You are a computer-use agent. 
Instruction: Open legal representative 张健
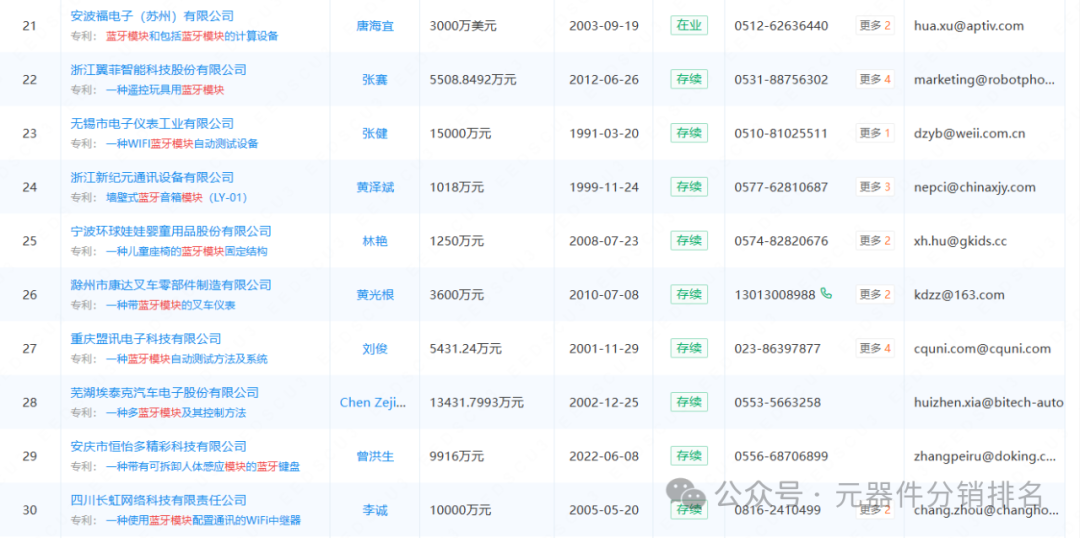(x=375, y=133)
